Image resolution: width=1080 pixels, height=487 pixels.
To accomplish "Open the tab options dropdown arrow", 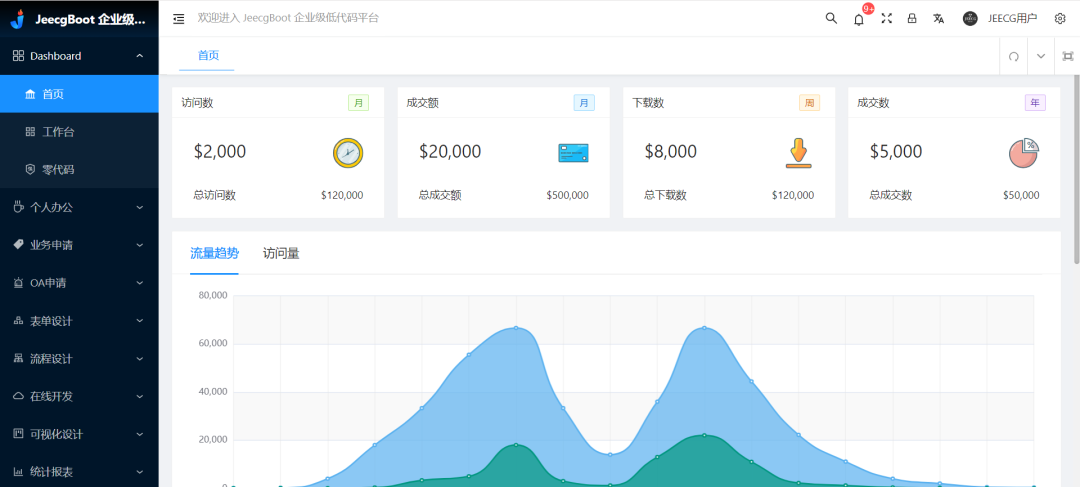I will pyautogui.click(x=1040, y=56).
